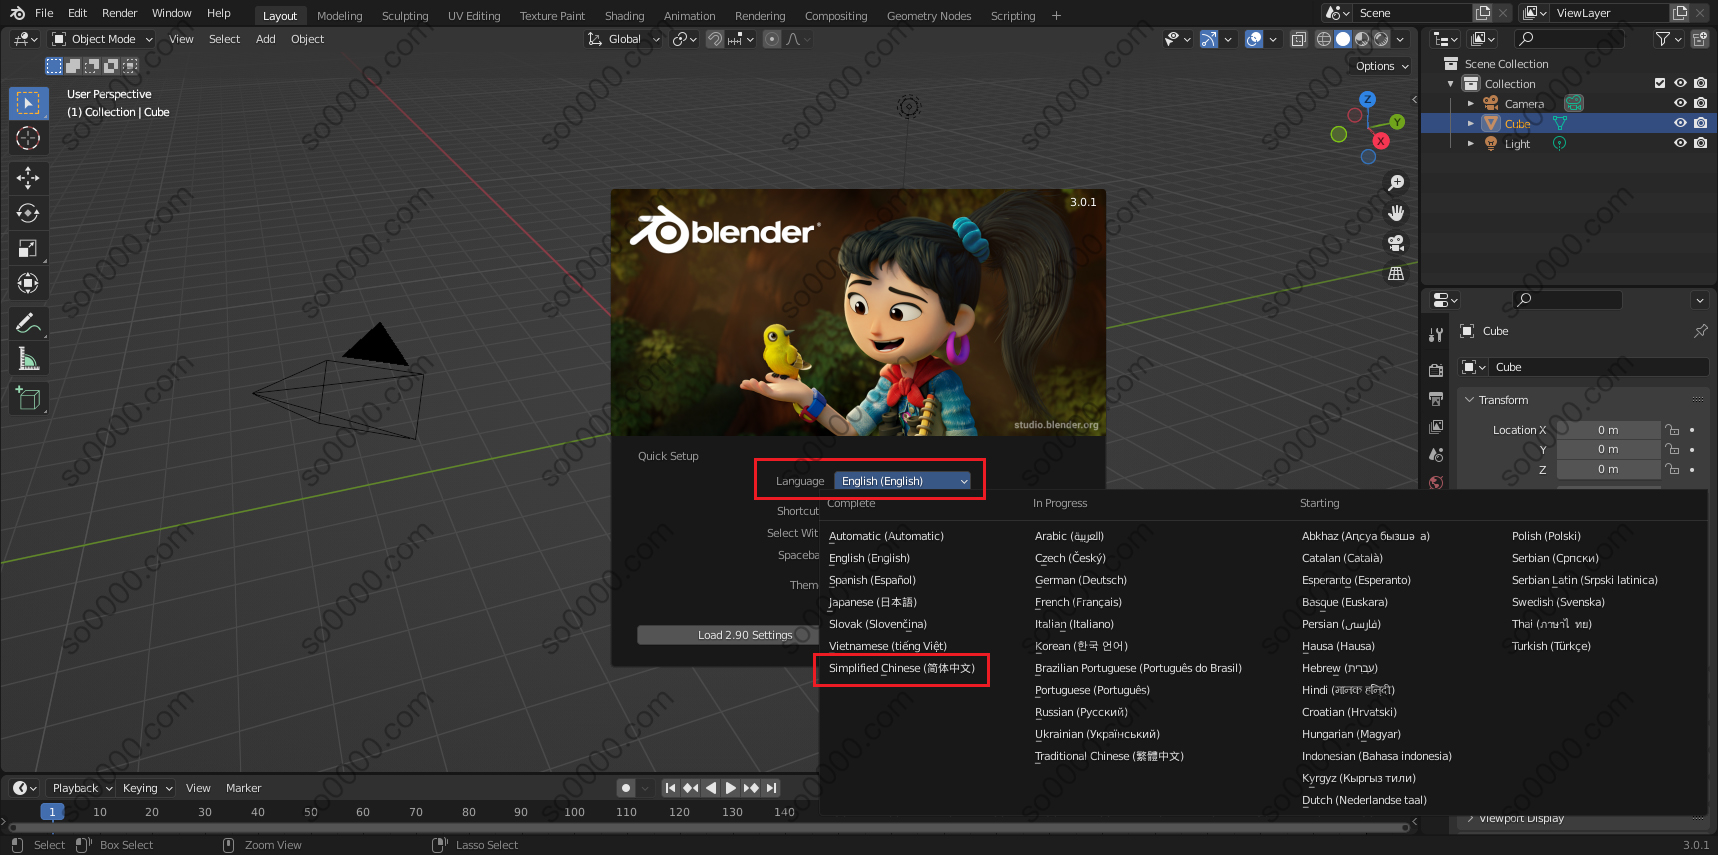Hide Camera in the outliner
This screenshot has width=1718, height=855.
[1680, 103]
